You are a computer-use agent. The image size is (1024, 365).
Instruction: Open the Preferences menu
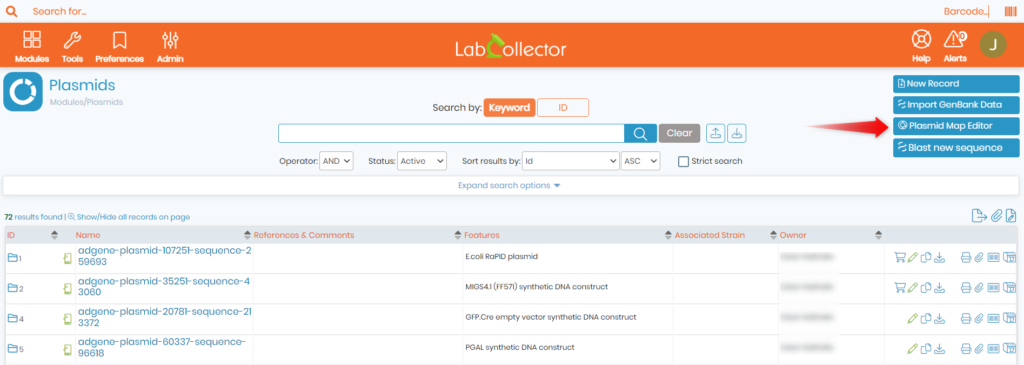click(119, 46)
